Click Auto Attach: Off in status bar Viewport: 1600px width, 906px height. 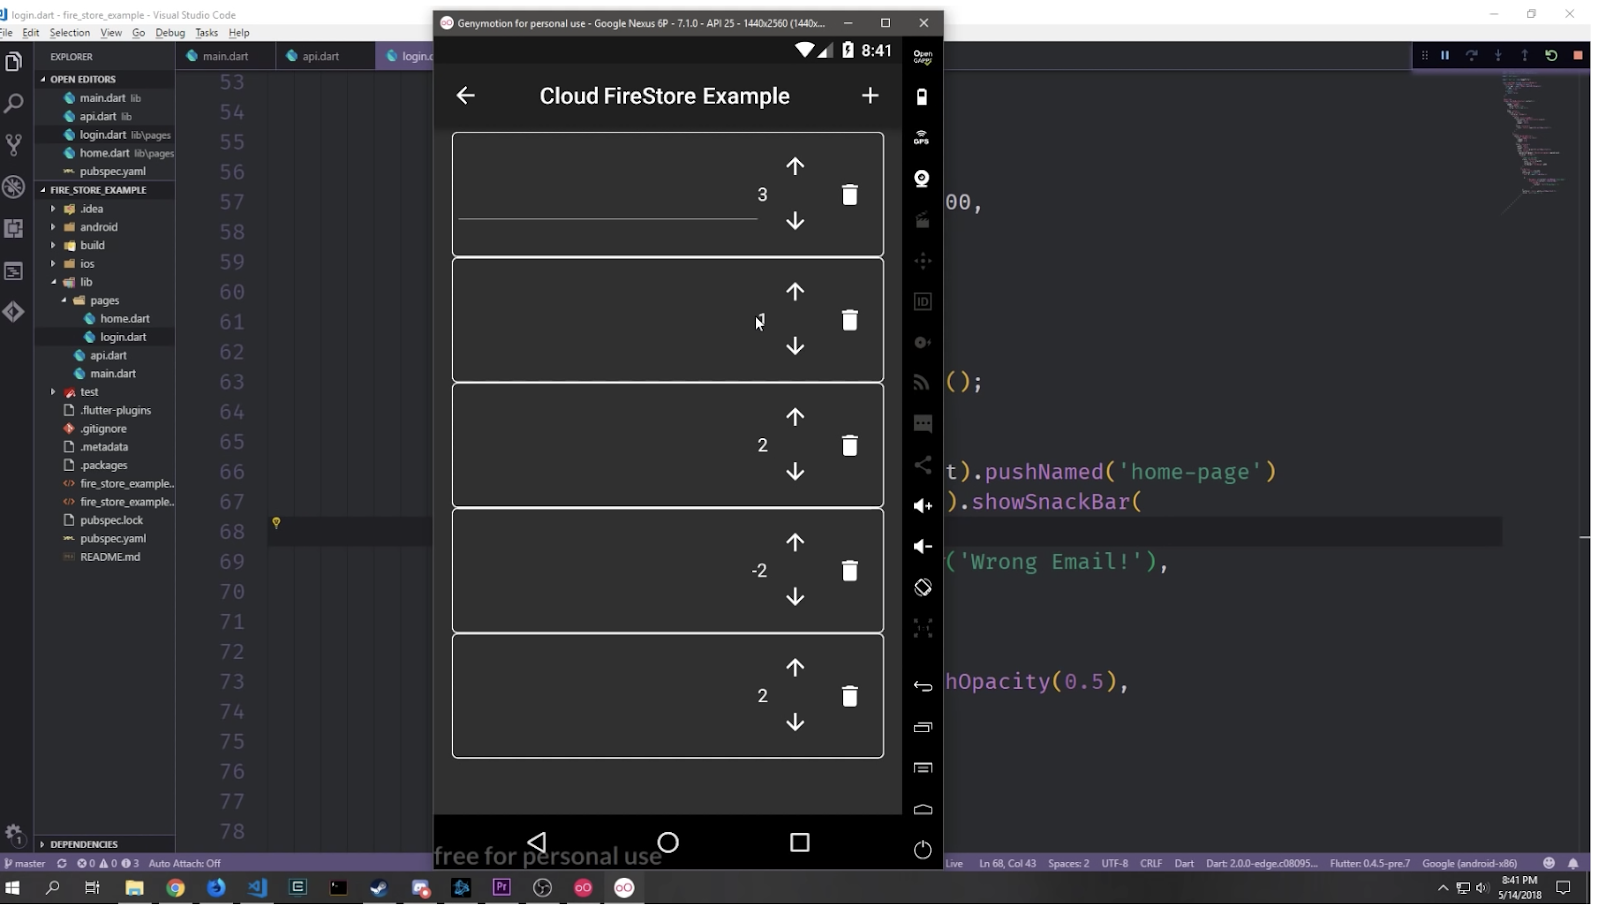pyautogui.click(x=184, y=863)
